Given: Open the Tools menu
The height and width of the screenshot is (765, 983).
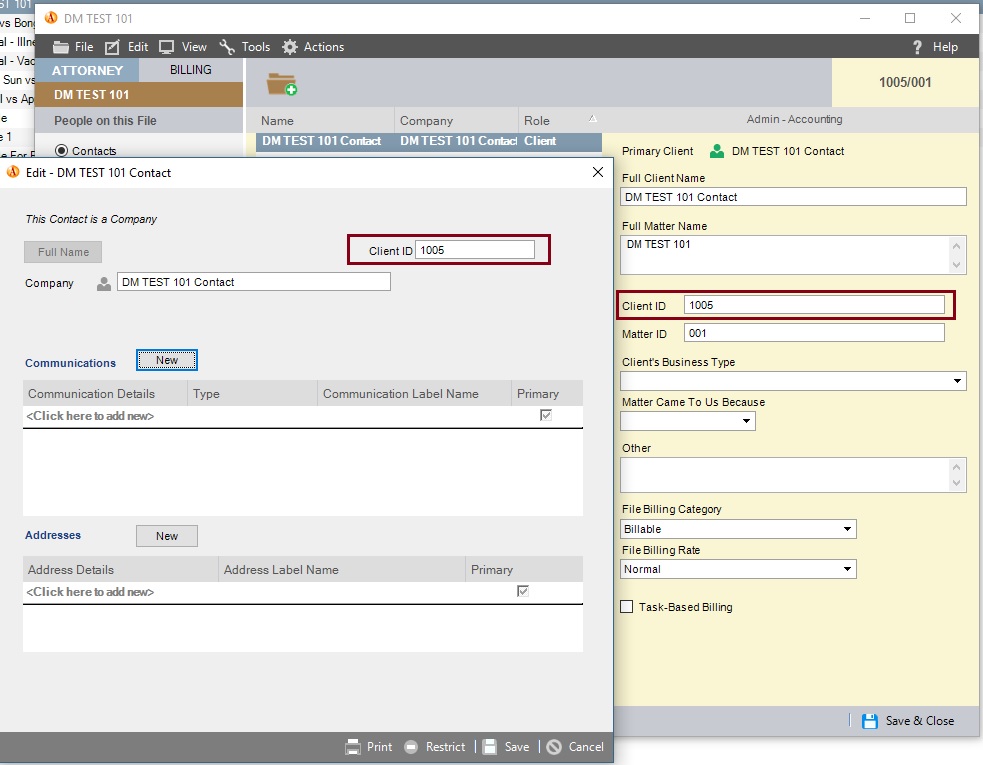Looking at the screenshot, I should point(244,47).
